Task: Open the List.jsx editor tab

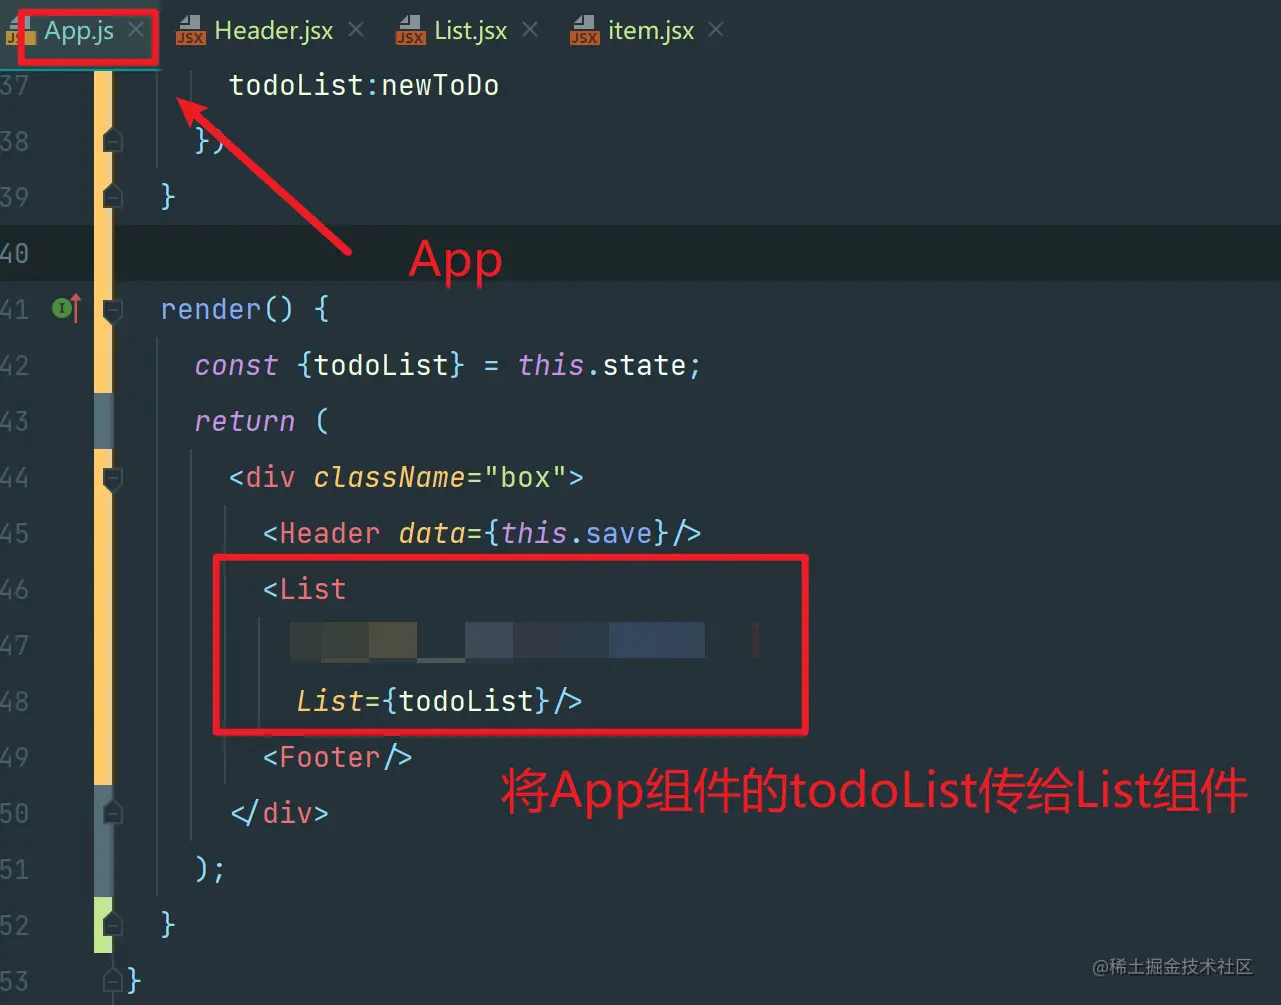Action: 470,31
